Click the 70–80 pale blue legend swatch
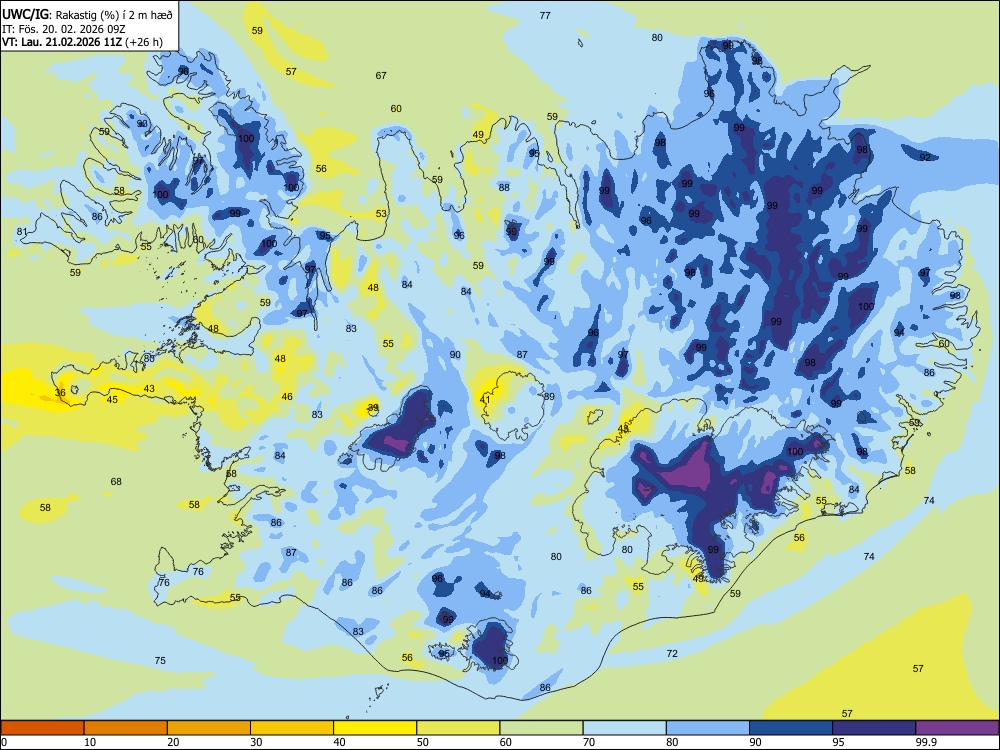This screenshot has height=750, width=1000. [624, 728]
